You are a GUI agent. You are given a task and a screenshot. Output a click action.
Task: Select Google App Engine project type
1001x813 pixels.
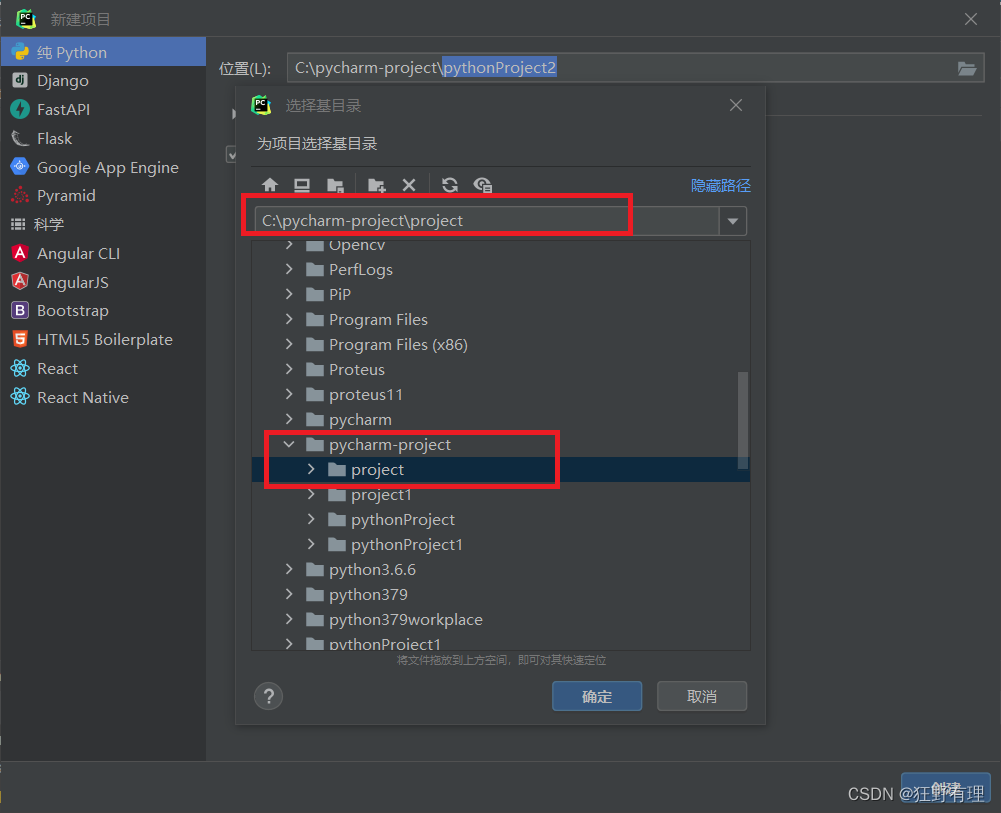[x=103, y=167]
